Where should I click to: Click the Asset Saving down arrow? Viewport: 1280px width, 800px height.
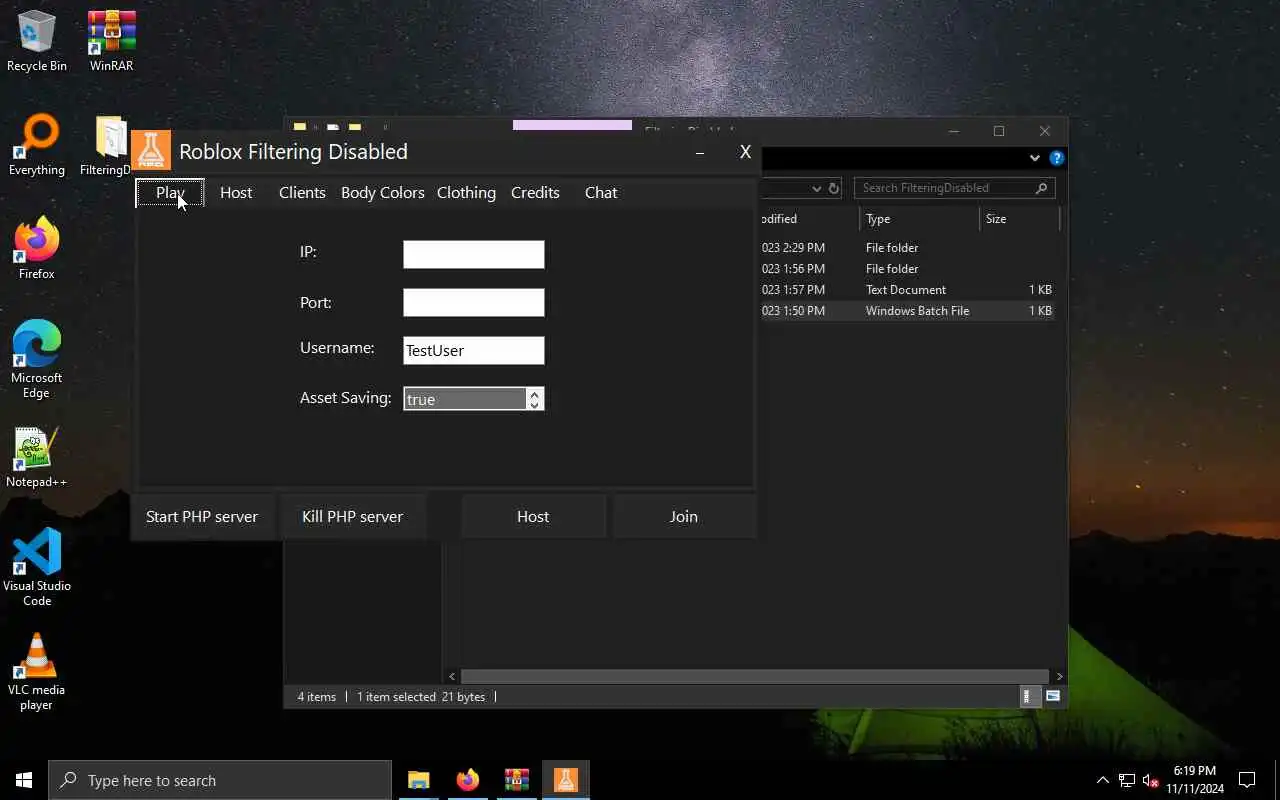point(535,405)
